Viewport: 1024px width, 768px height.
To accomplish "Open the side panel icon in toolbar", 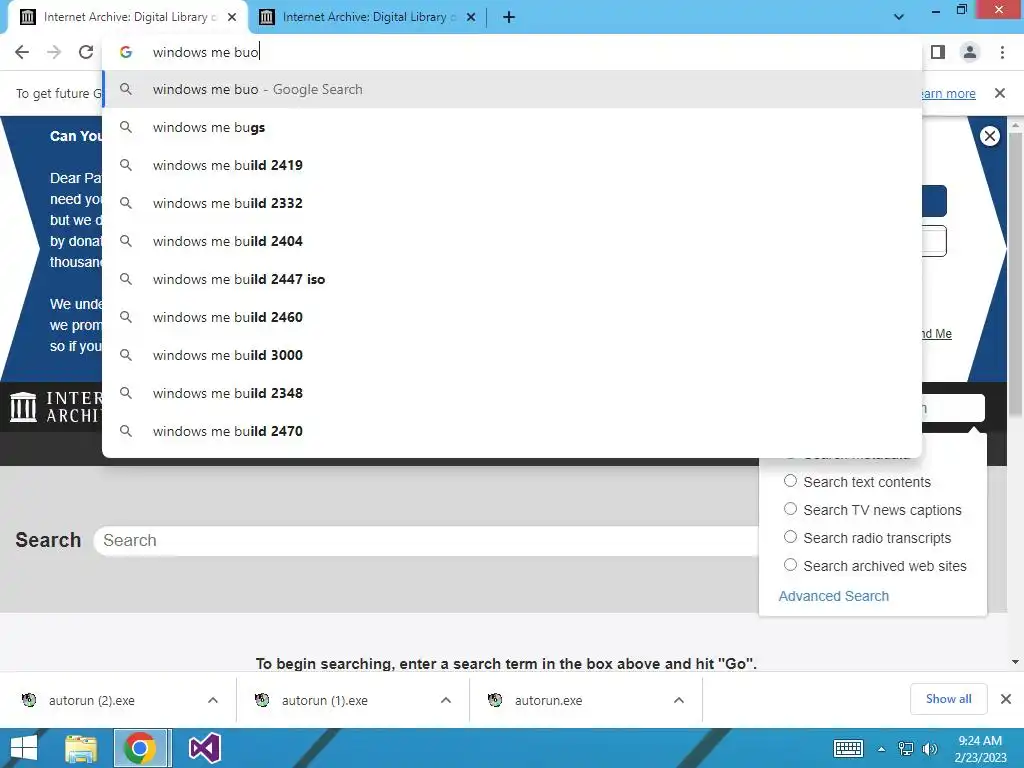I will coord(938,52).
